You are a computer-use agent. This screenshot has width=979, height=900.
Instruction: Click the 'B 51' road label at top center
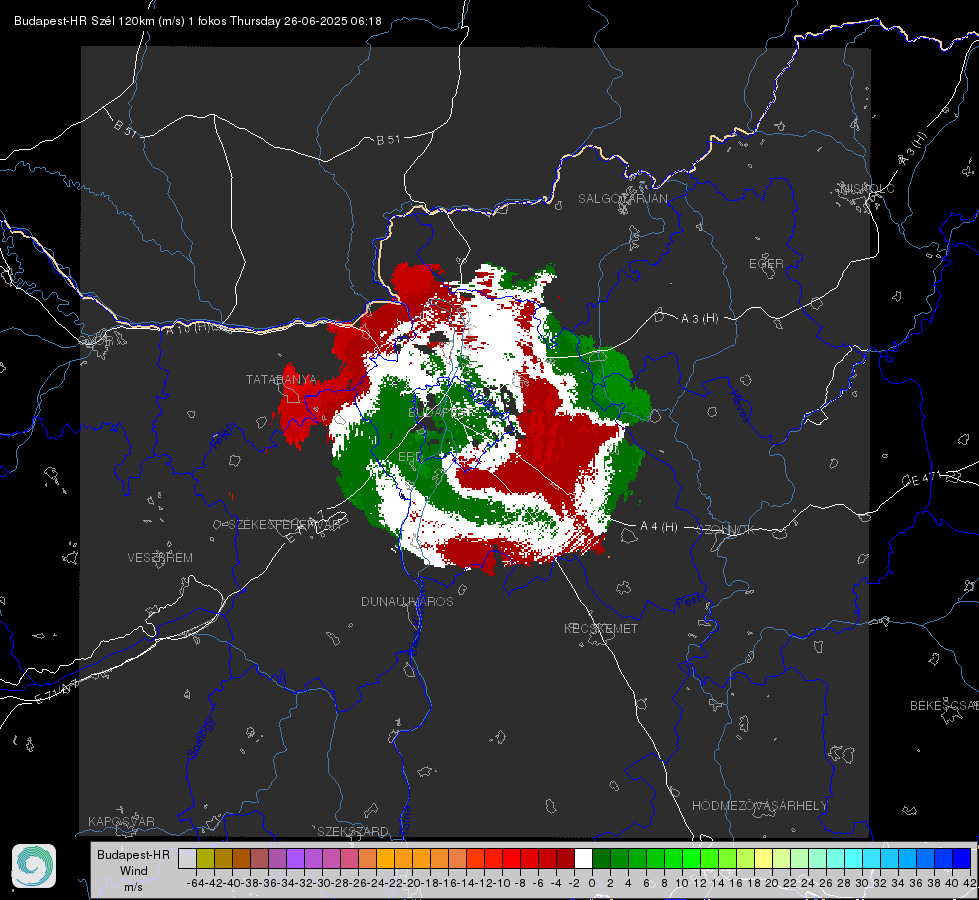(x=388, y=140)
